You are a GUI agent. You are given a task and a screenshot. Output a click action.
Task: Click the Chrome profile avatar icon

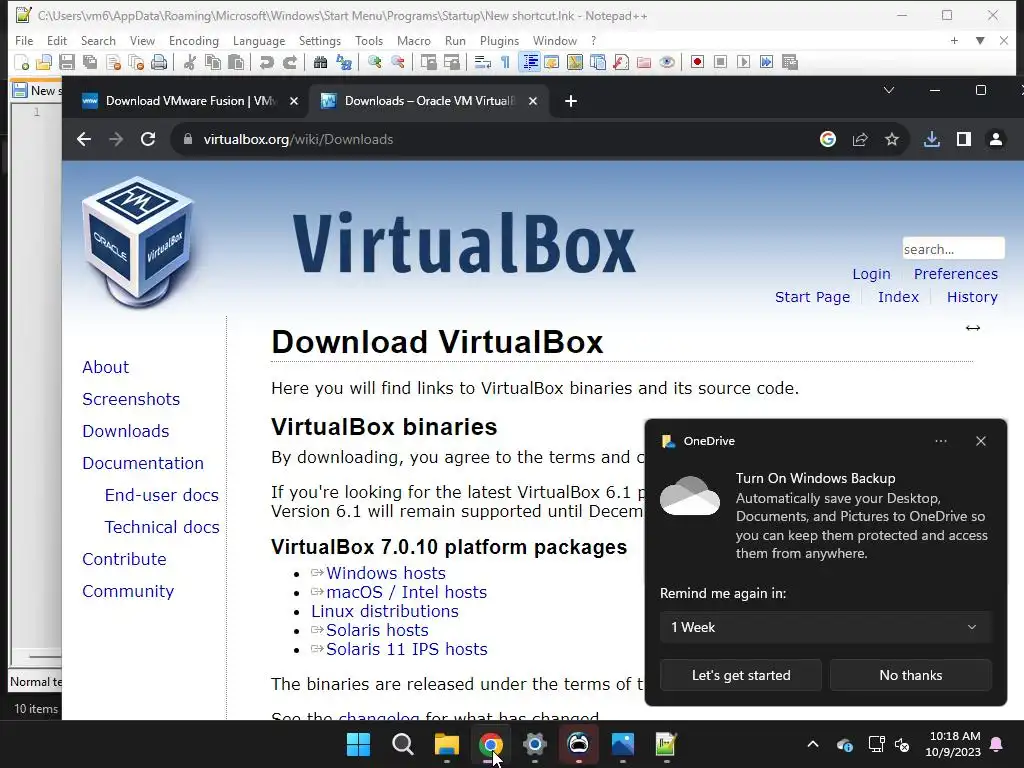996,139
